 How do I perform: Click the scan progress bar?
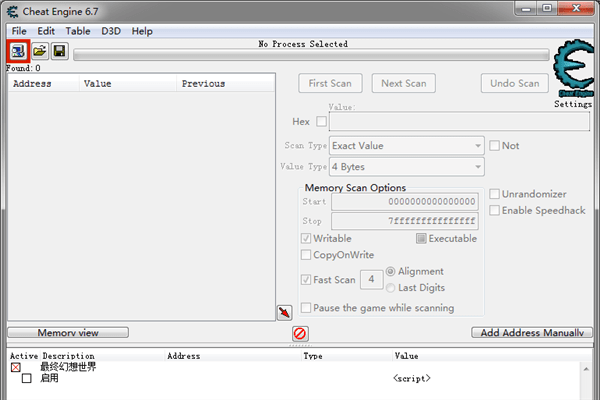[311, 55]
